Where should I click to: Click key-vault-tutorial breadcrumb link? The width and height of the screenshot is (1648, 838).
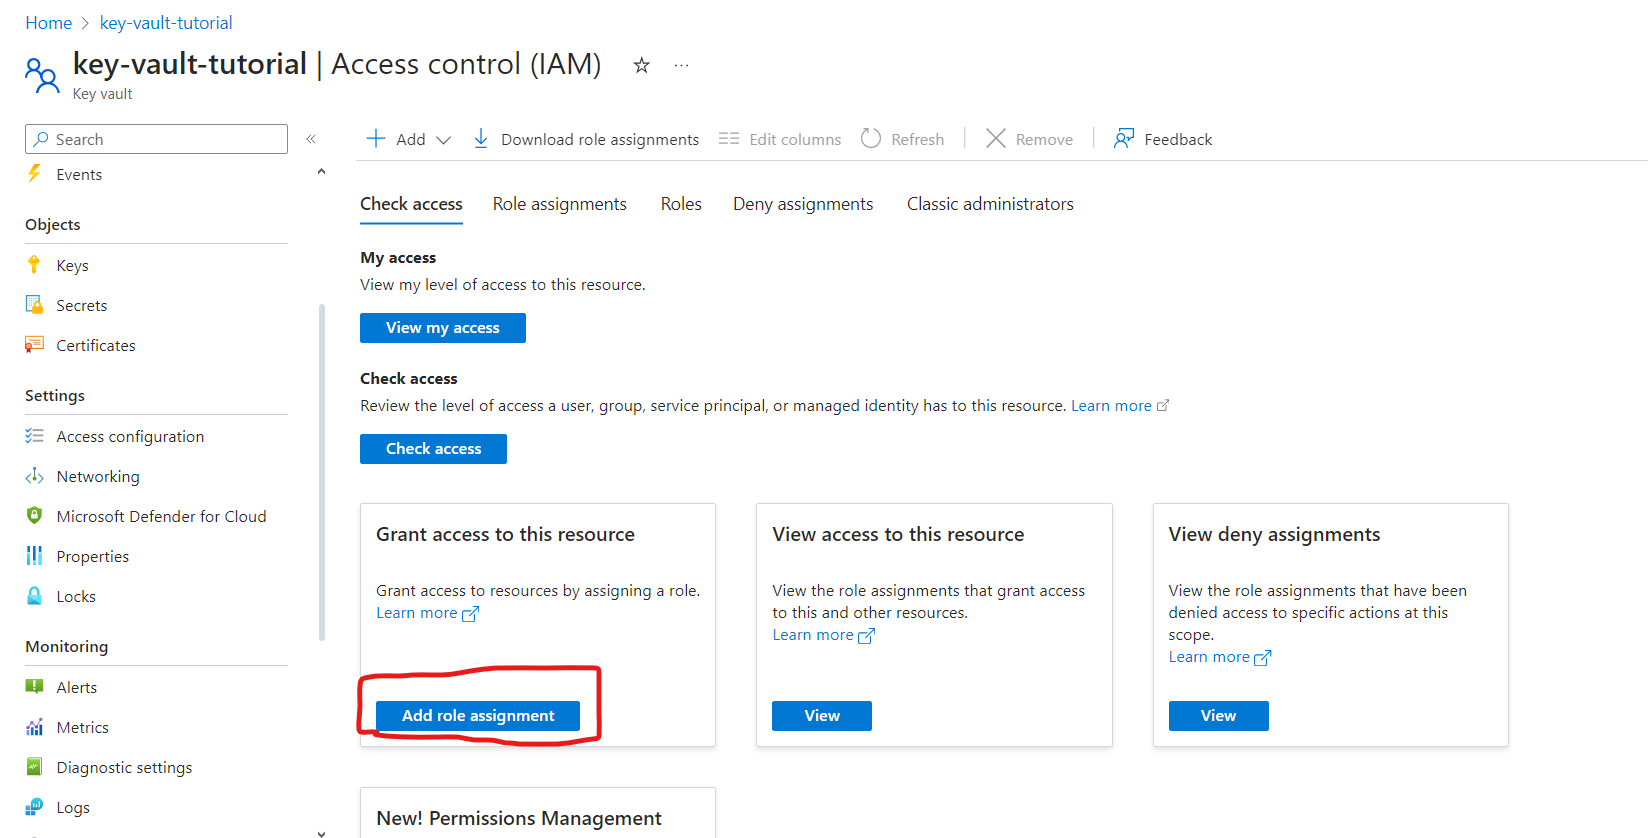pyautogui.click(x=166, y=23)
